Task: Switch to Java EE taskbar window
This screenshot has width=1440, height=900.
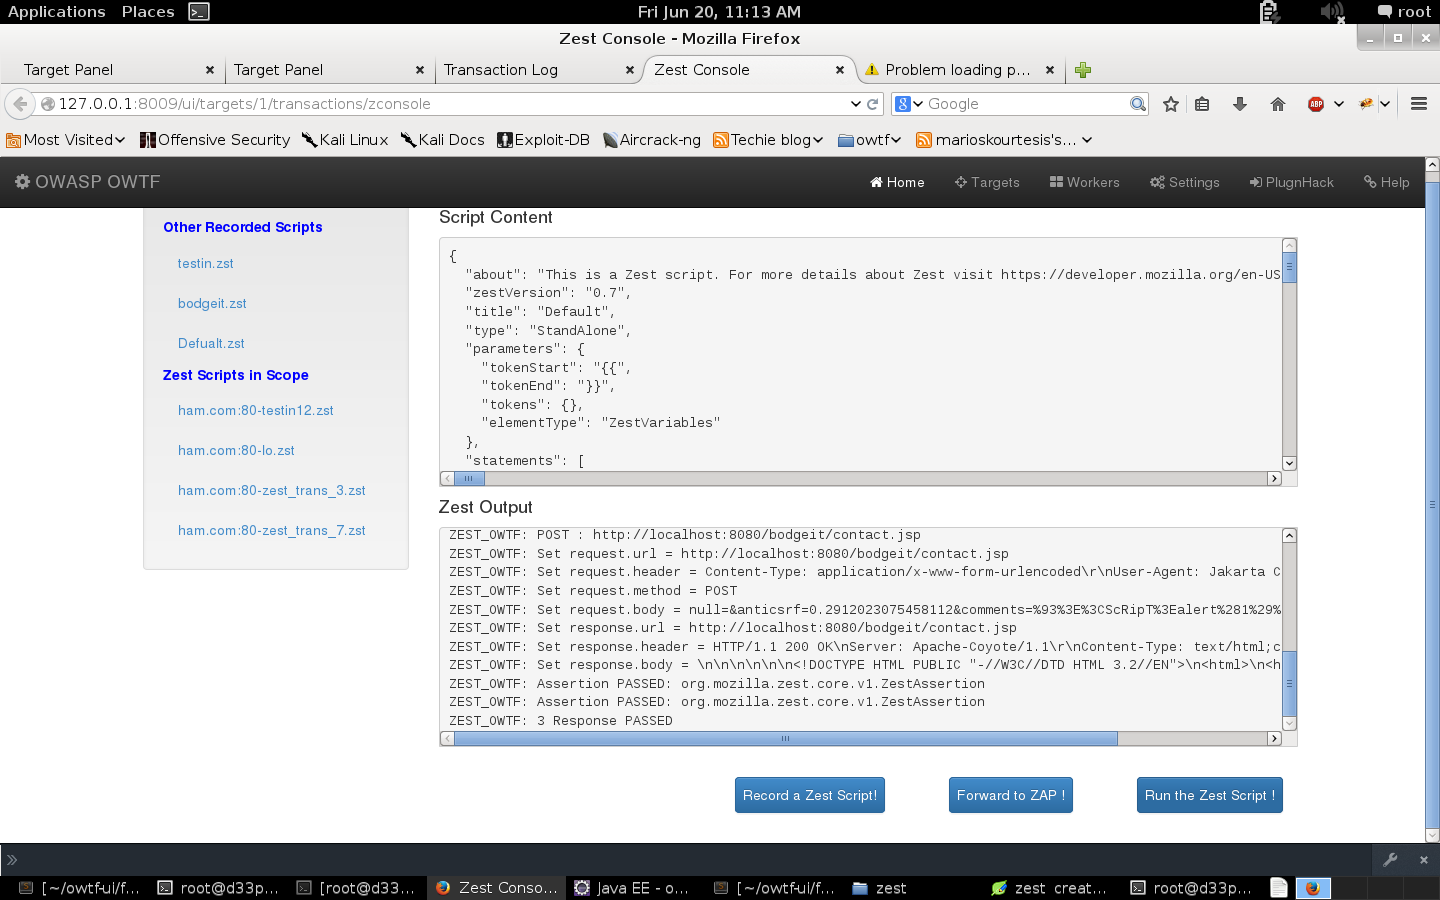Action: [x=632, y=888]
